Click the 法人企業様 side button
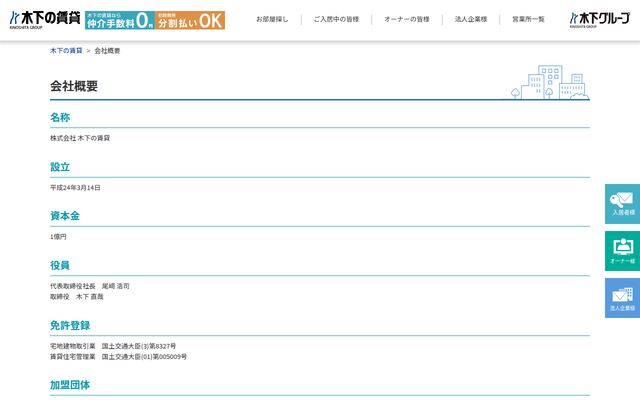This screenshot has width=640, height=400. click(x=622, y=298)
